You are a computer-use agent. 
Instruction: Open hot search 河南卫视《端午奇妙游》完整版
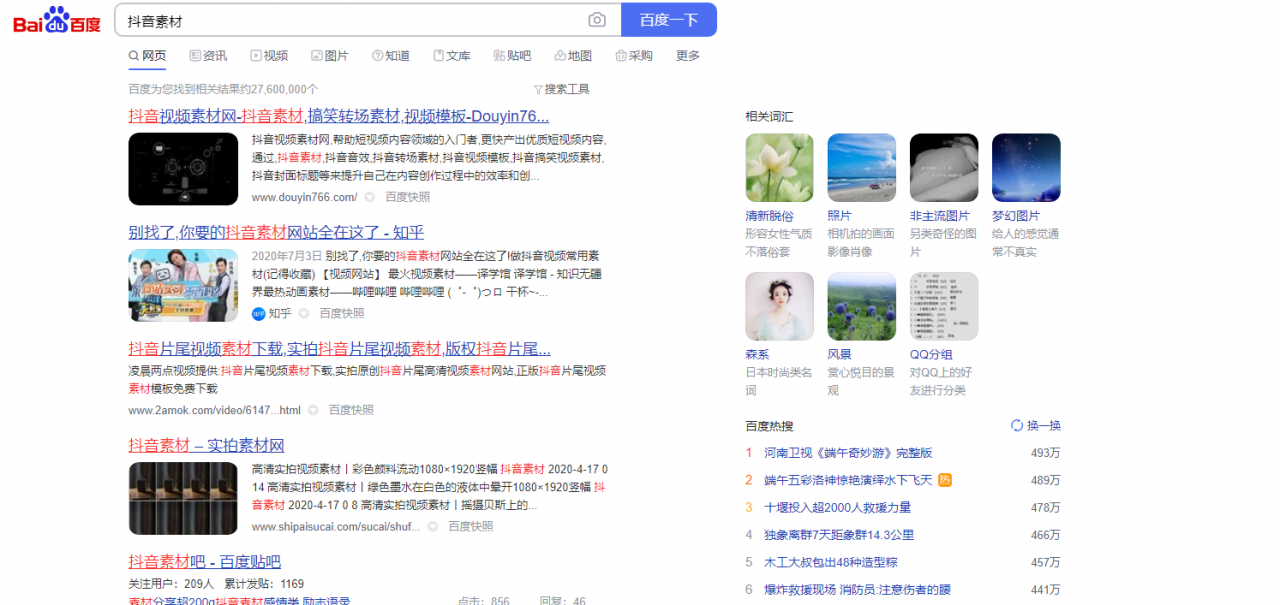848,453
